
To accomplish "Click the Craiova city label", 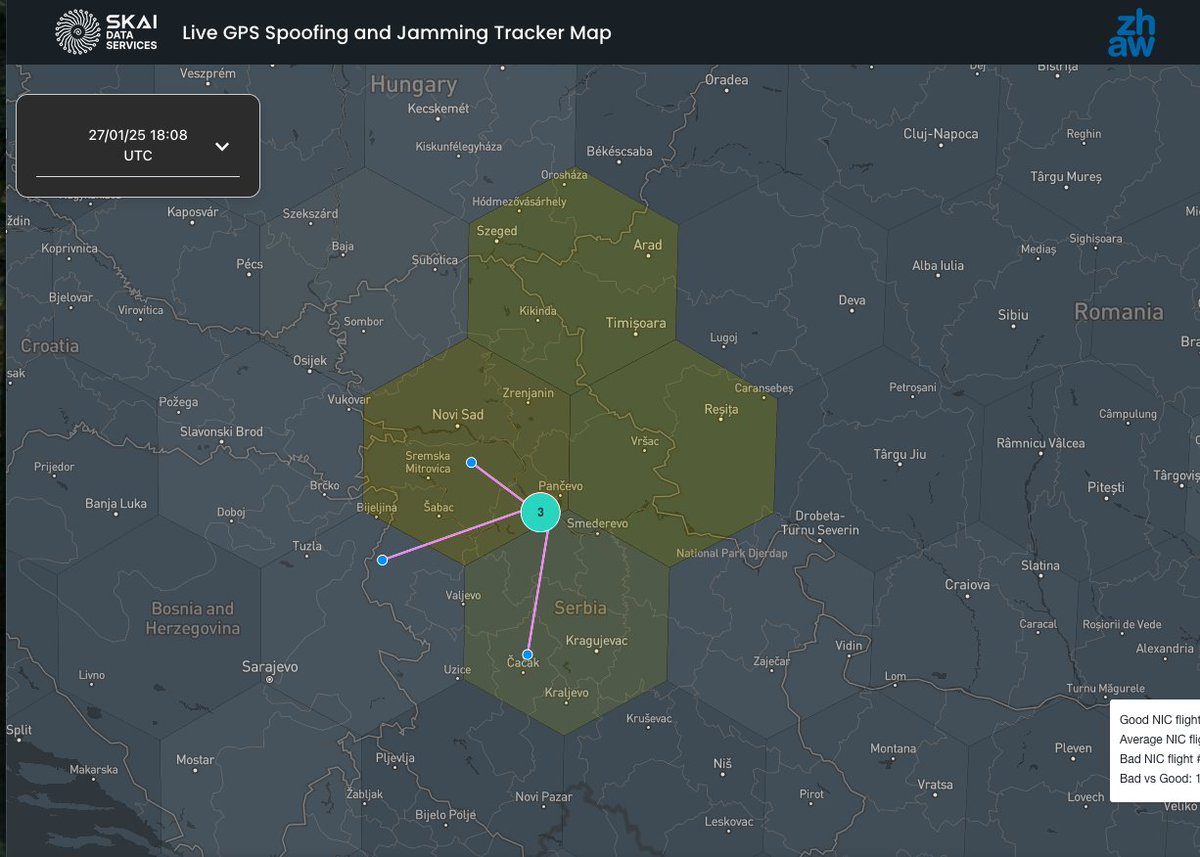I will 967,585.
